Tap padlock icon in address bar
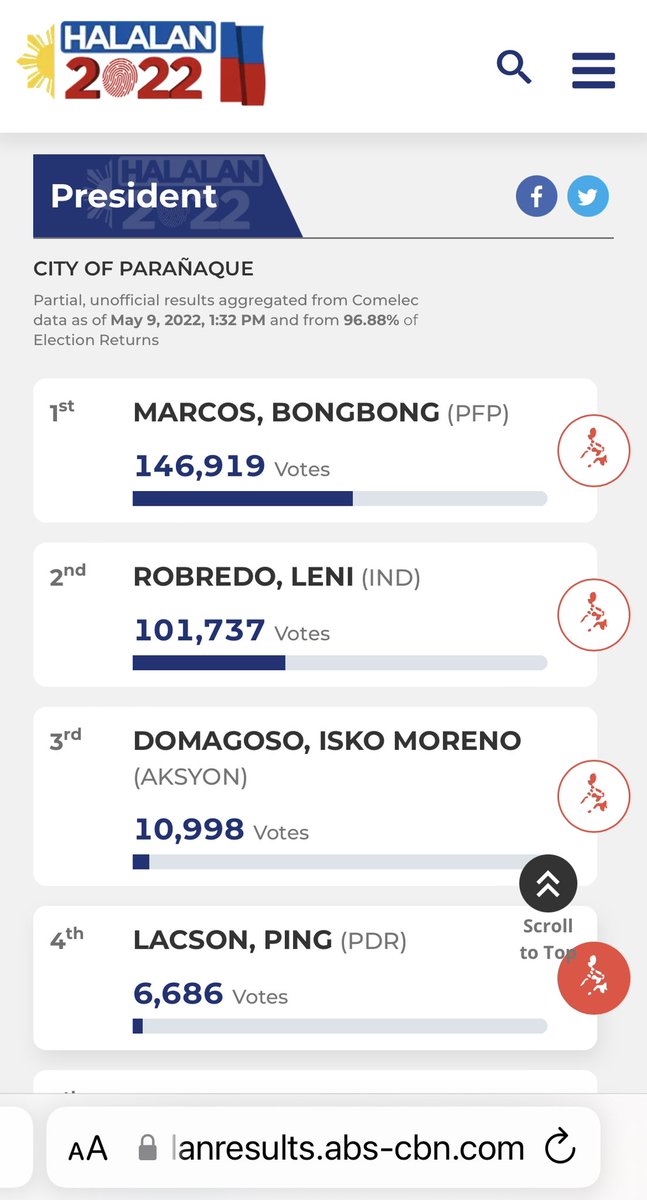 pyautogui.click(x=147, y=1148)
